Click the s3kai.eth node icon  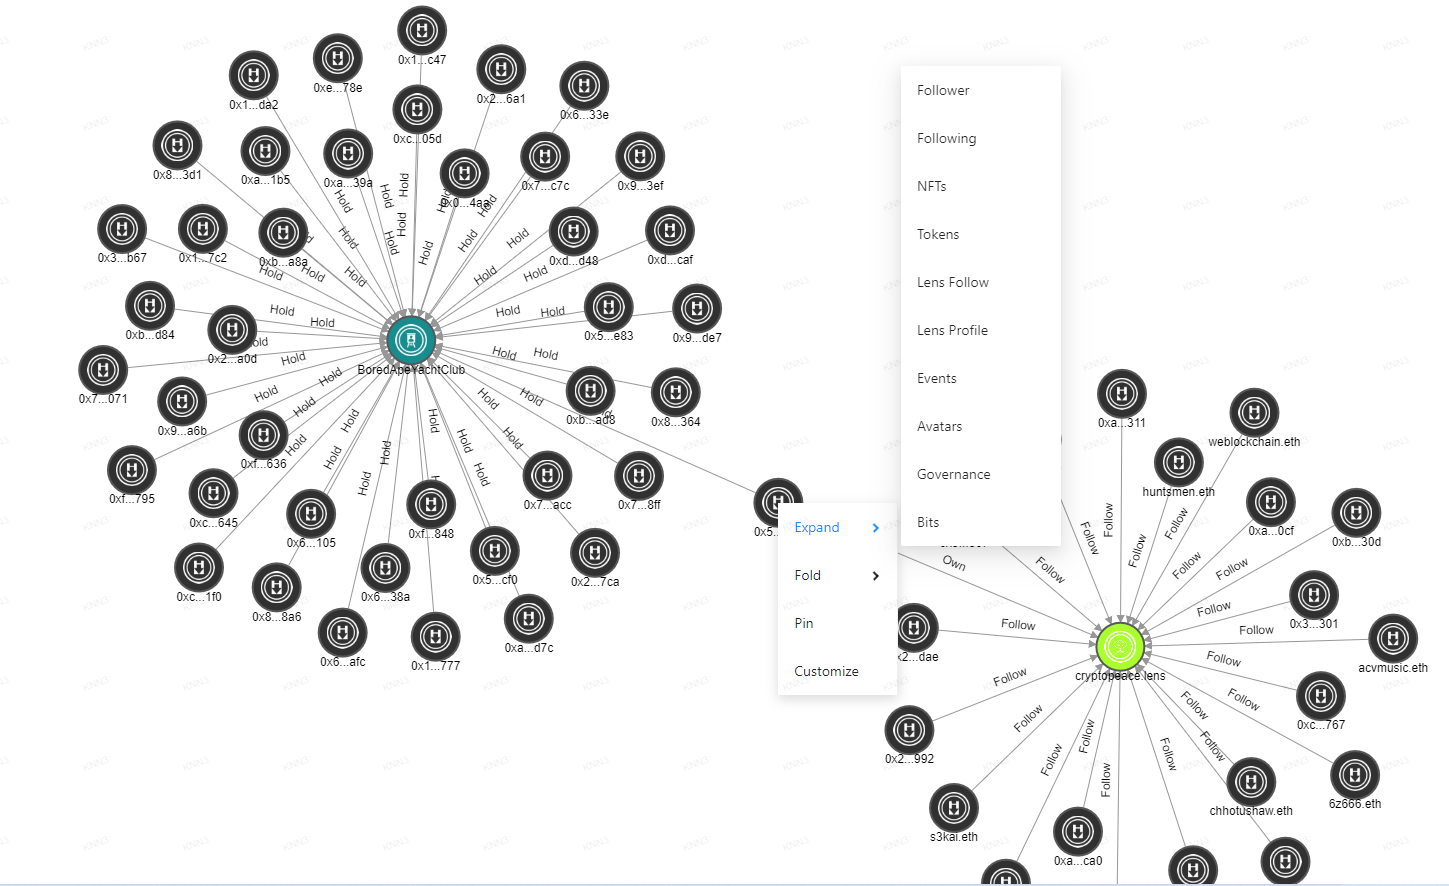[954, 808]
